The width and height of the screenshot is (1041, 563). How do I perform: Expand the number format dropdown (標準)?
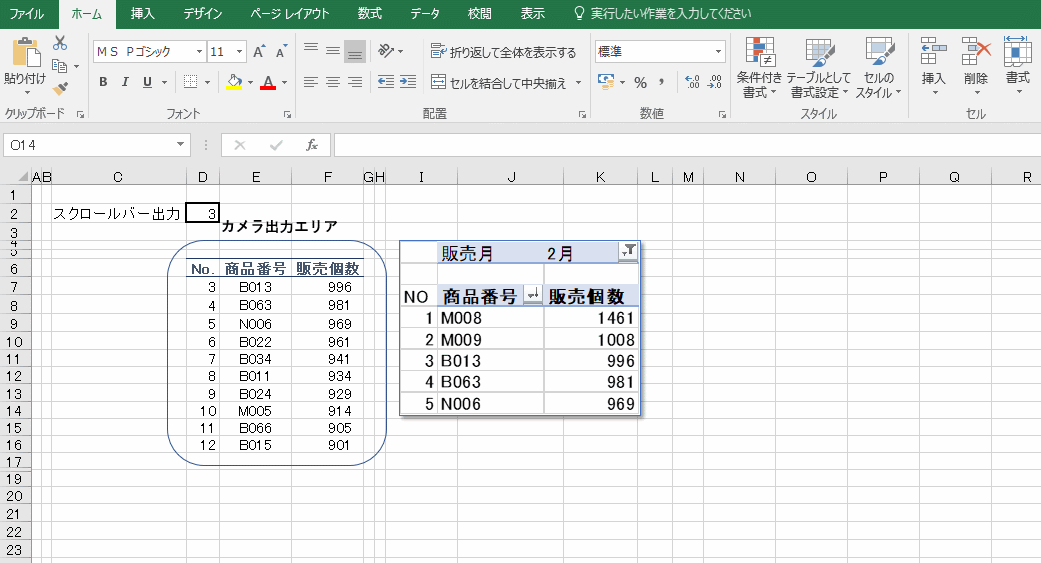click(719, 51)
